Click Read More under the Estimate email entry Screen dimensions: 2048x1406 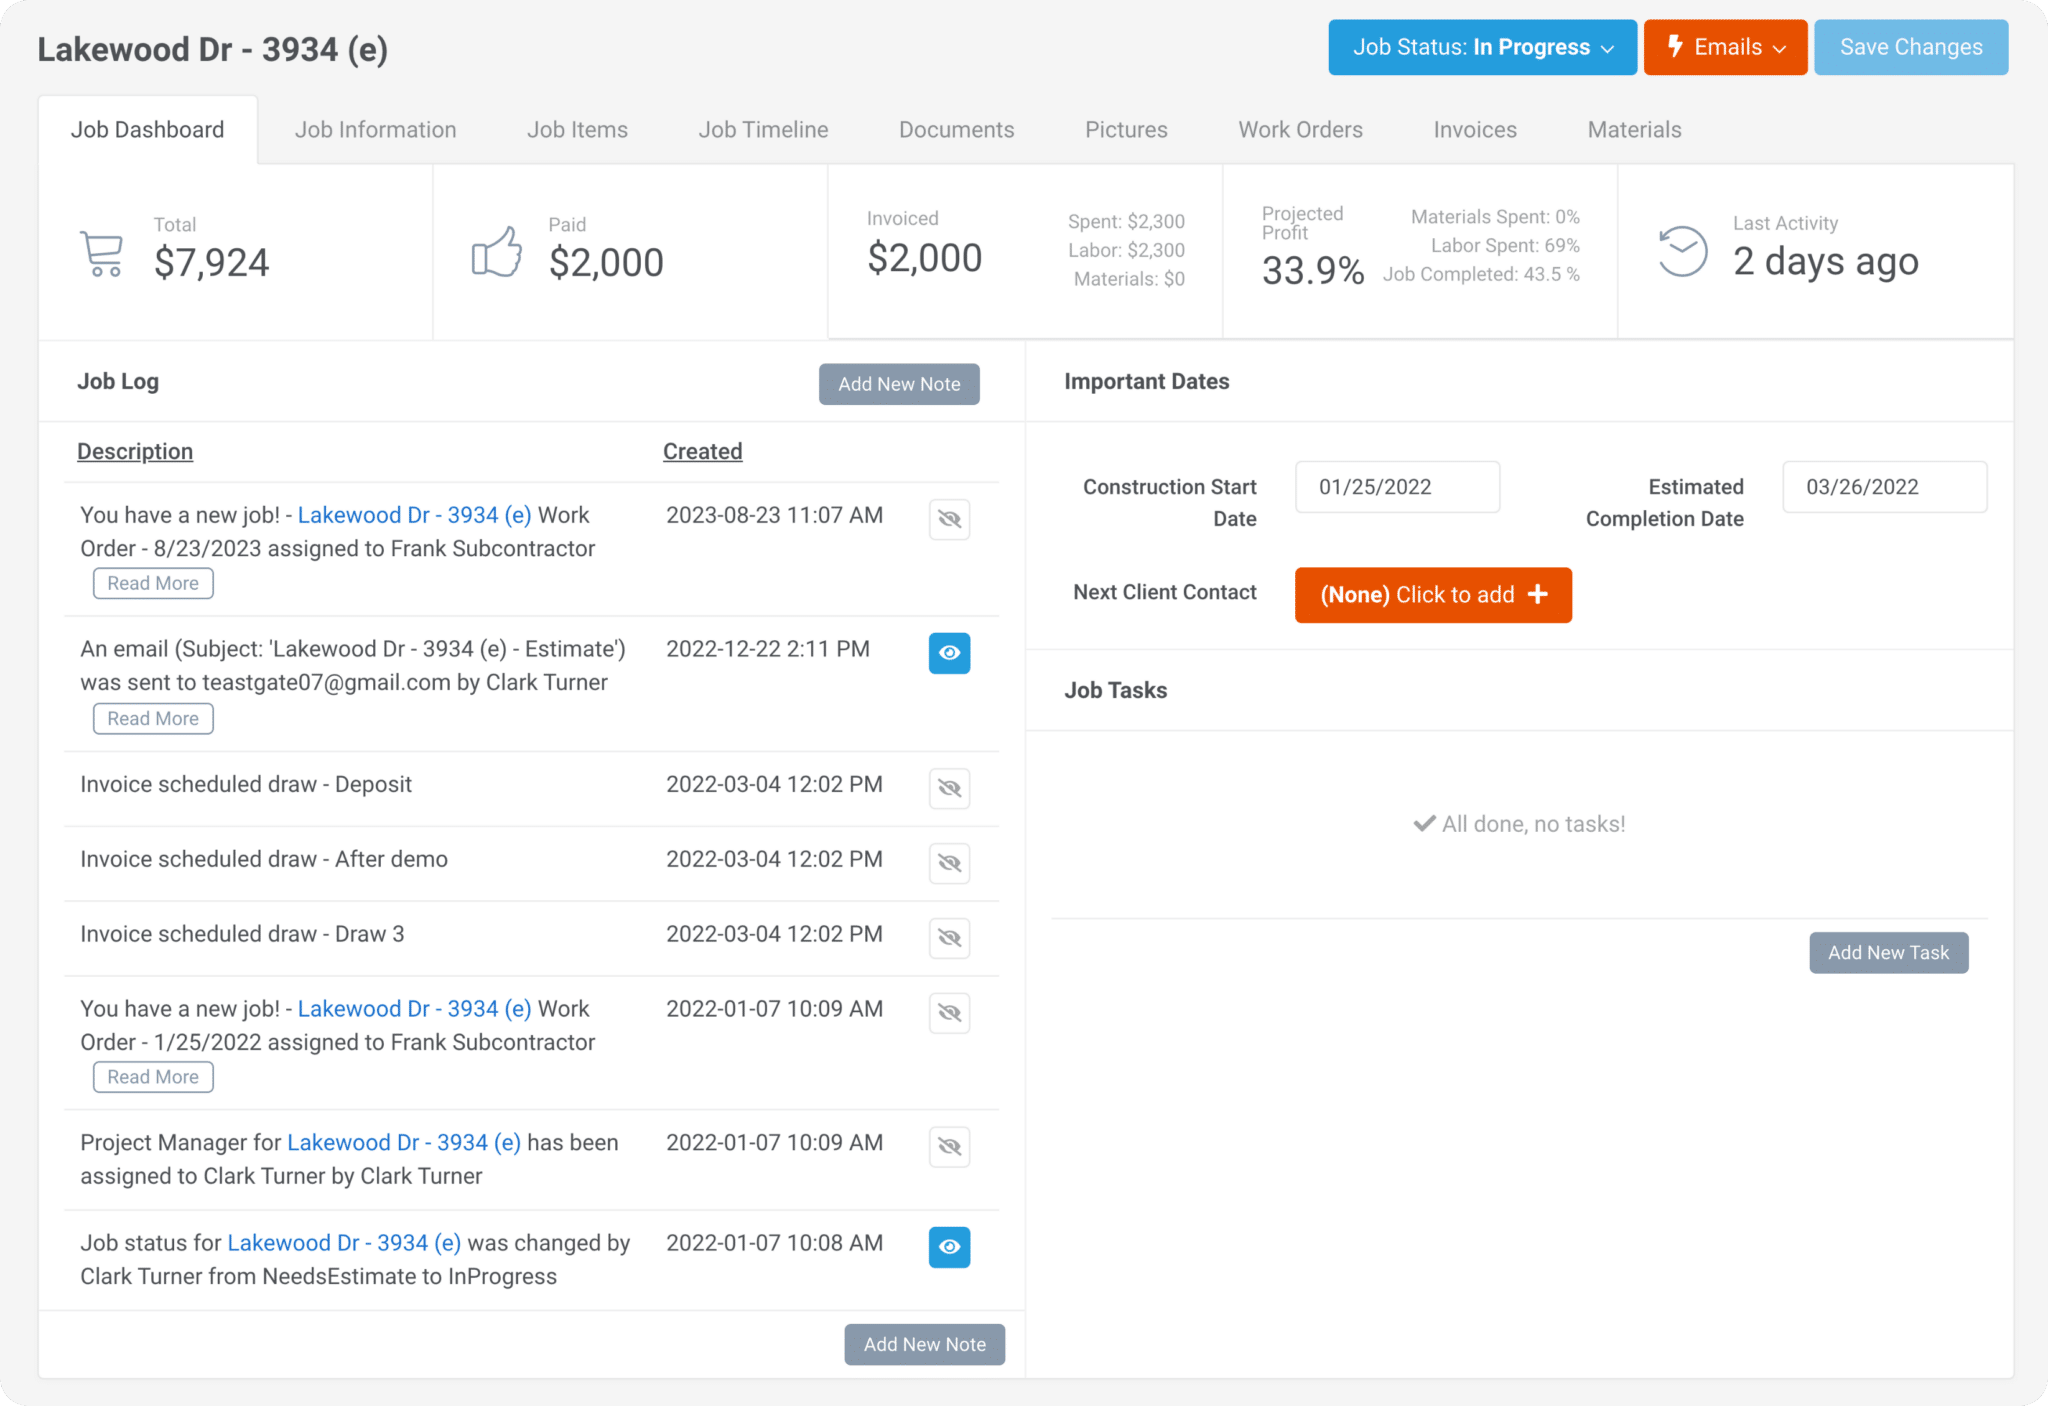pyautogui.click(x=153, y=718)
